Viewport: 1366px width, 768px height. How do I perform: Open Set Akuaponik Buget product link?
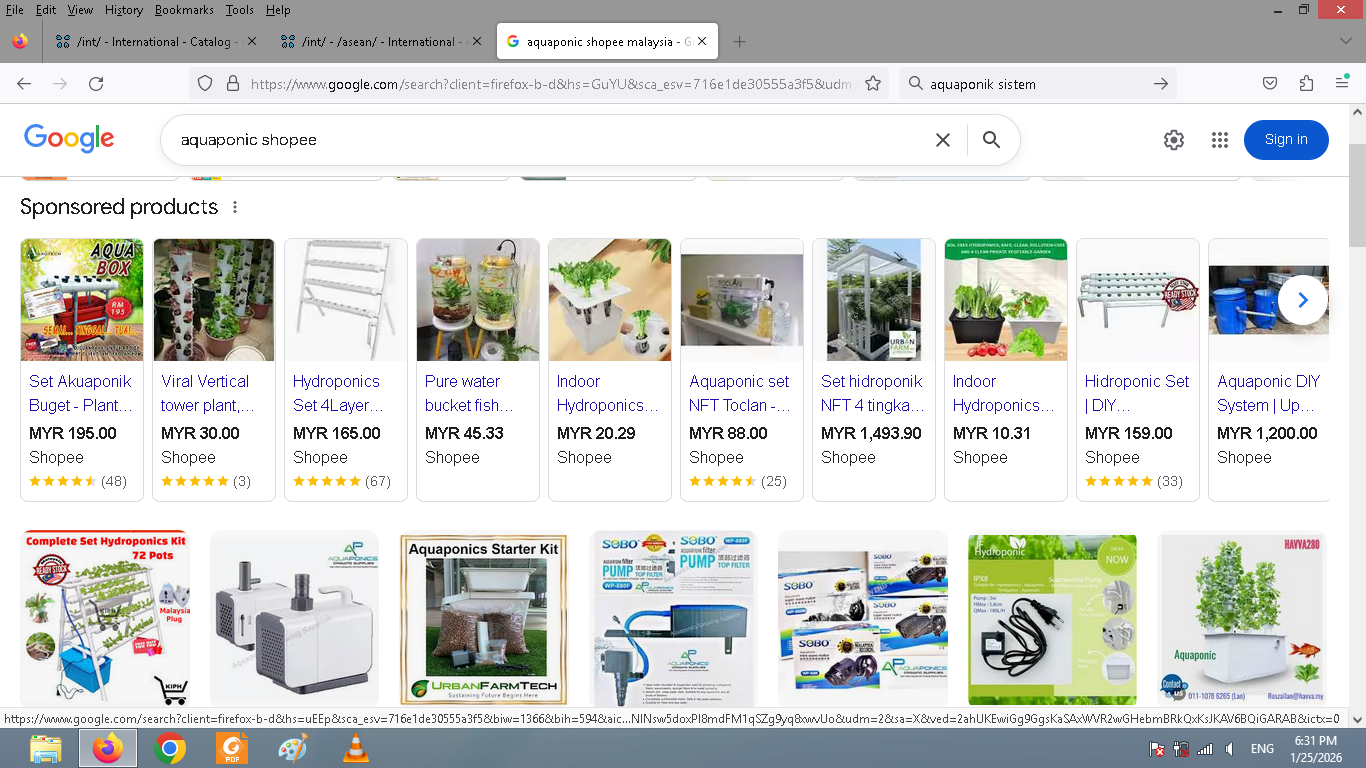pyautogui.click(x=82, y=393)
